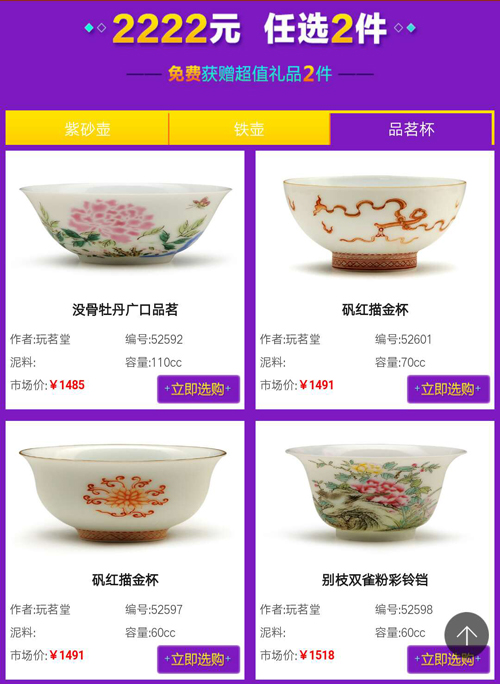This screenshot has width=500, height=684.
Task: Click 立即选购 for cup number 52597
Action: (199, 659)
